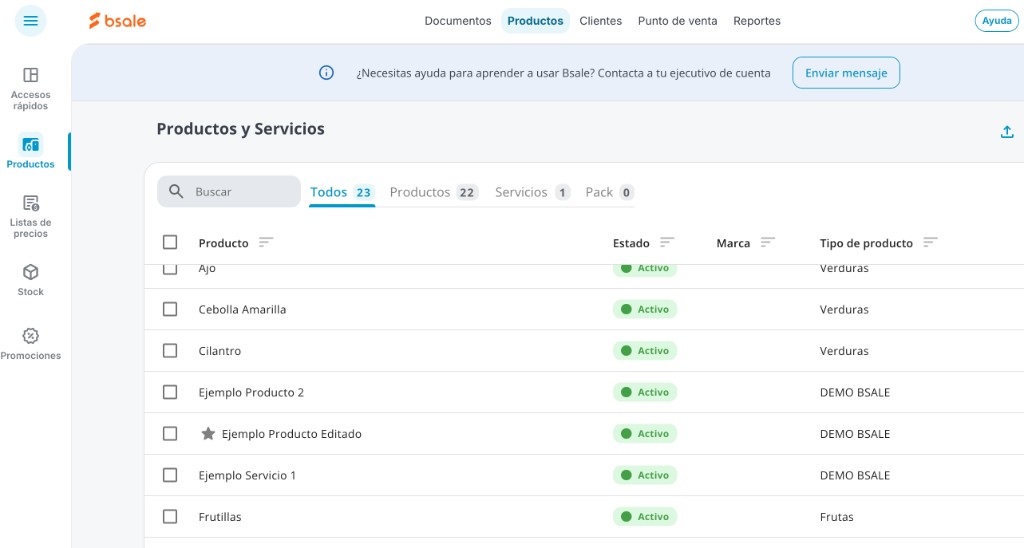Viewport: 1024px width, 548px height.
Task: Click the upload export icon
Action: (x=1007, y=132)
